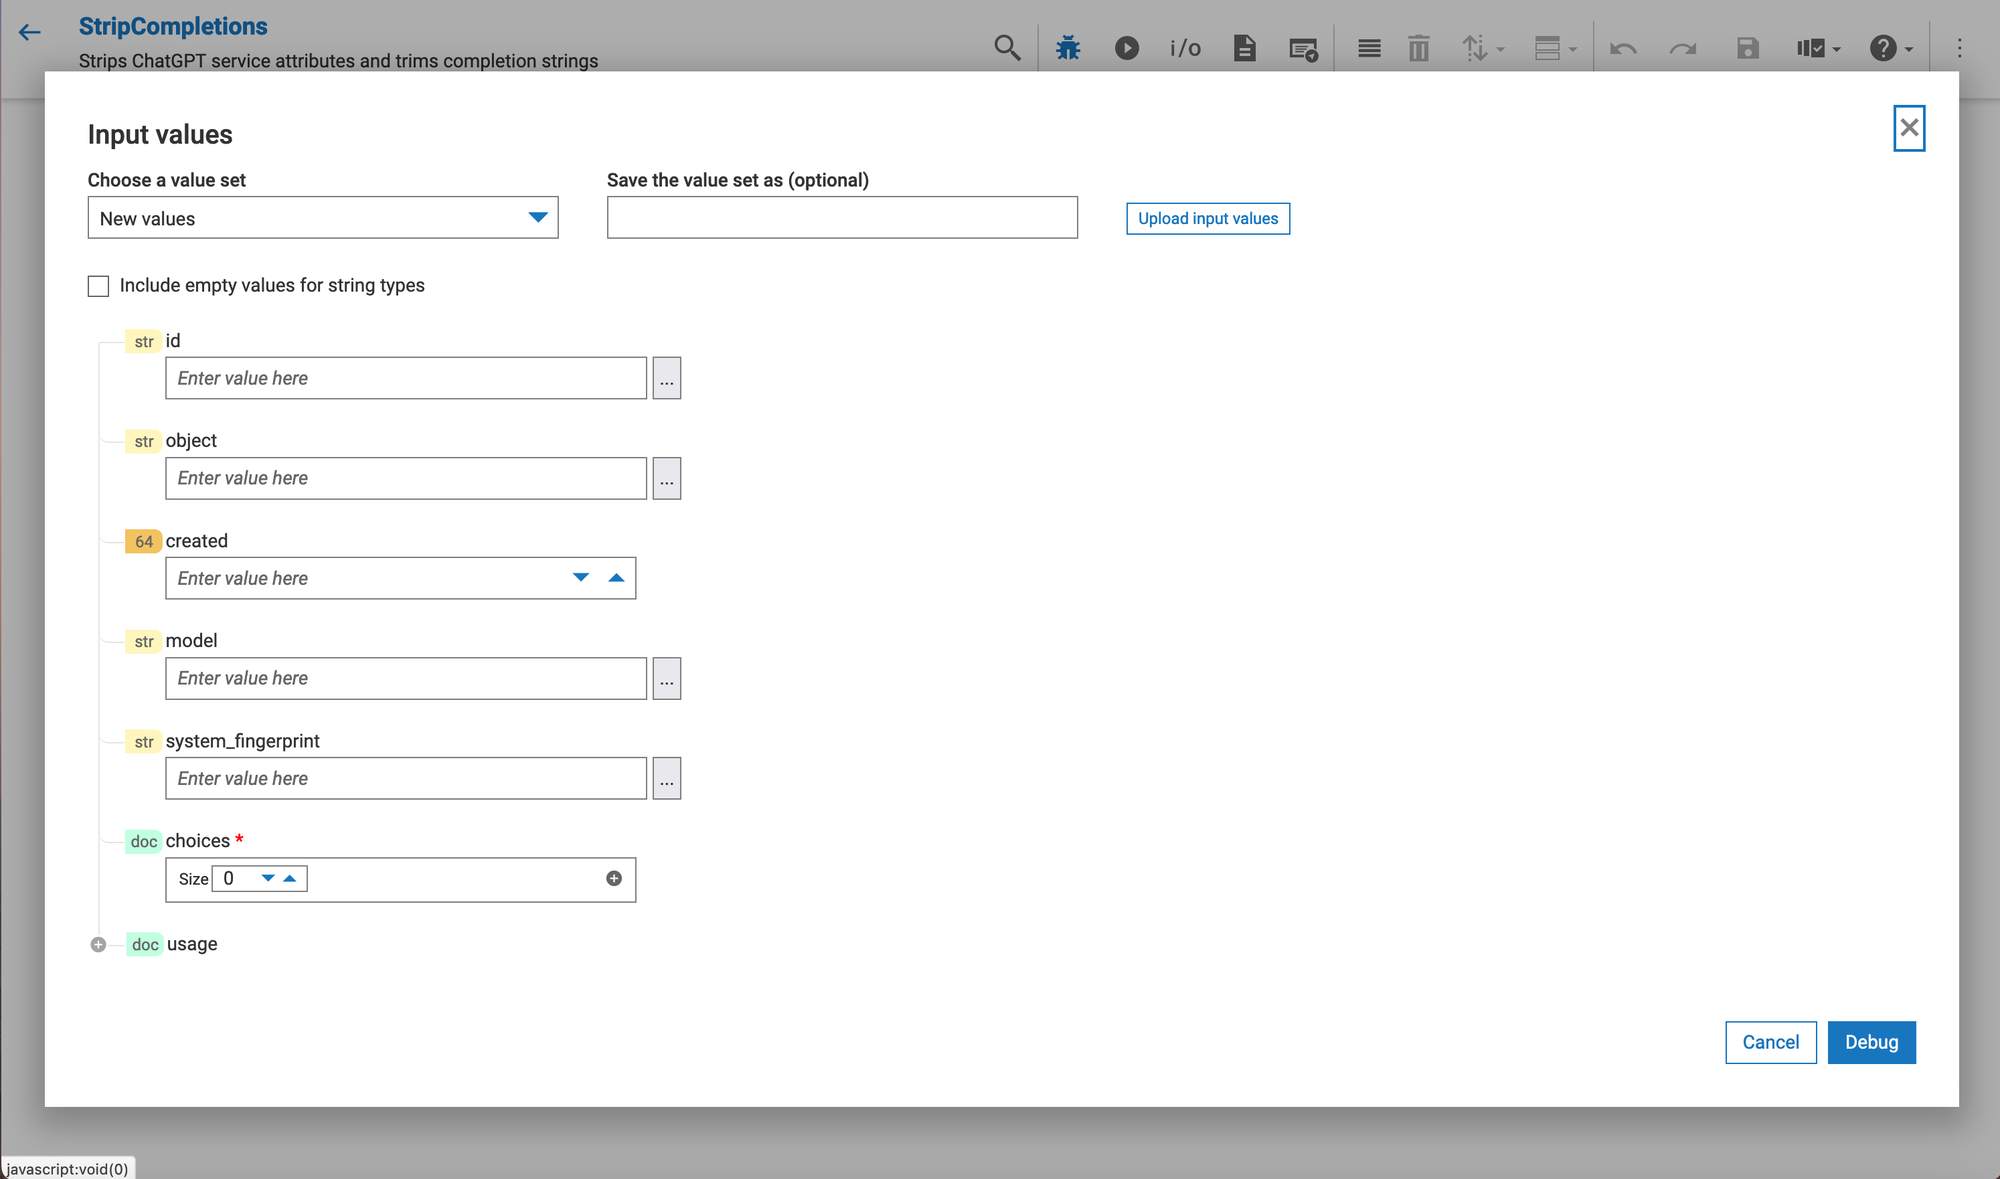
Task: Open the help question mark menu
Action: [x=1889, y=48]
